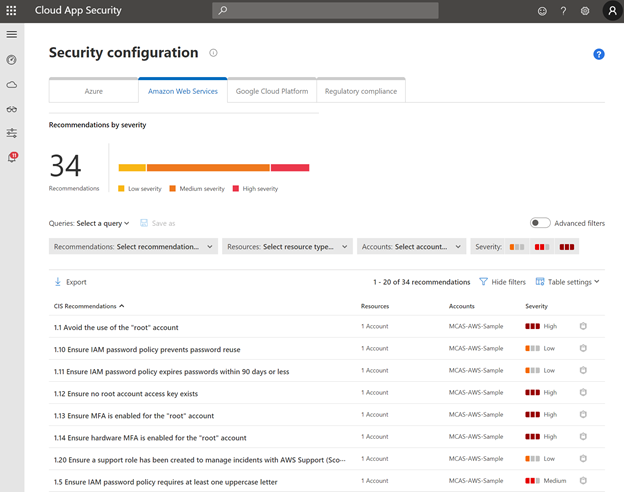This screenshot has height=492, width=624.
Task: Click the blue help circle icon
Action: 599,54
